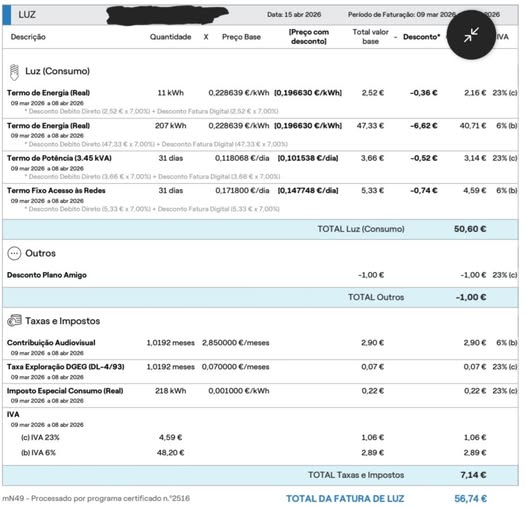Click the Descrição column header
Screen dimensions: 526x509
(28, 37)
